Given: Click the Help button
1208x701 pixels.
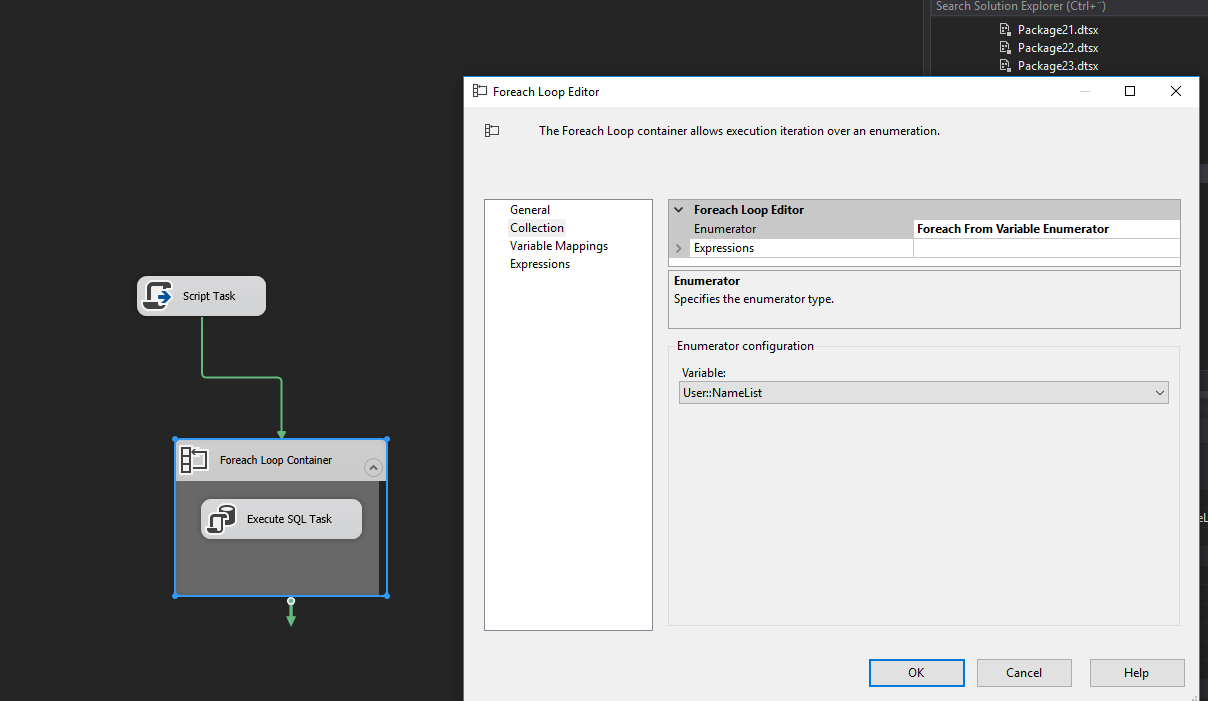Looking at the screenshot, I should click(1136, 673).
